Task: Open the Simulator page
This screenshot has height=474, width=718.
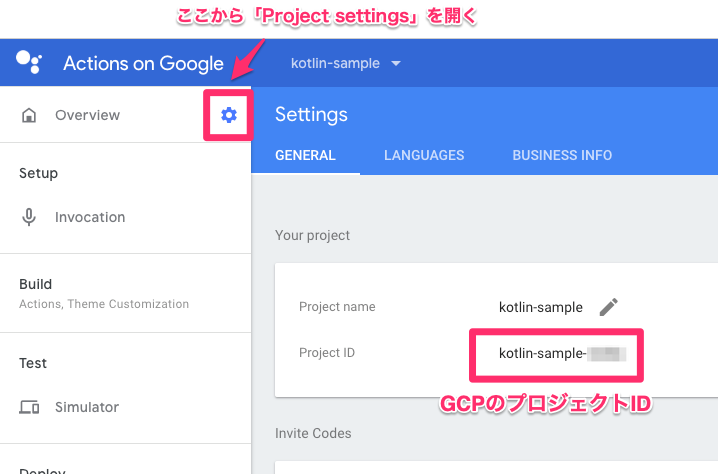Action: tap(87, 407)
